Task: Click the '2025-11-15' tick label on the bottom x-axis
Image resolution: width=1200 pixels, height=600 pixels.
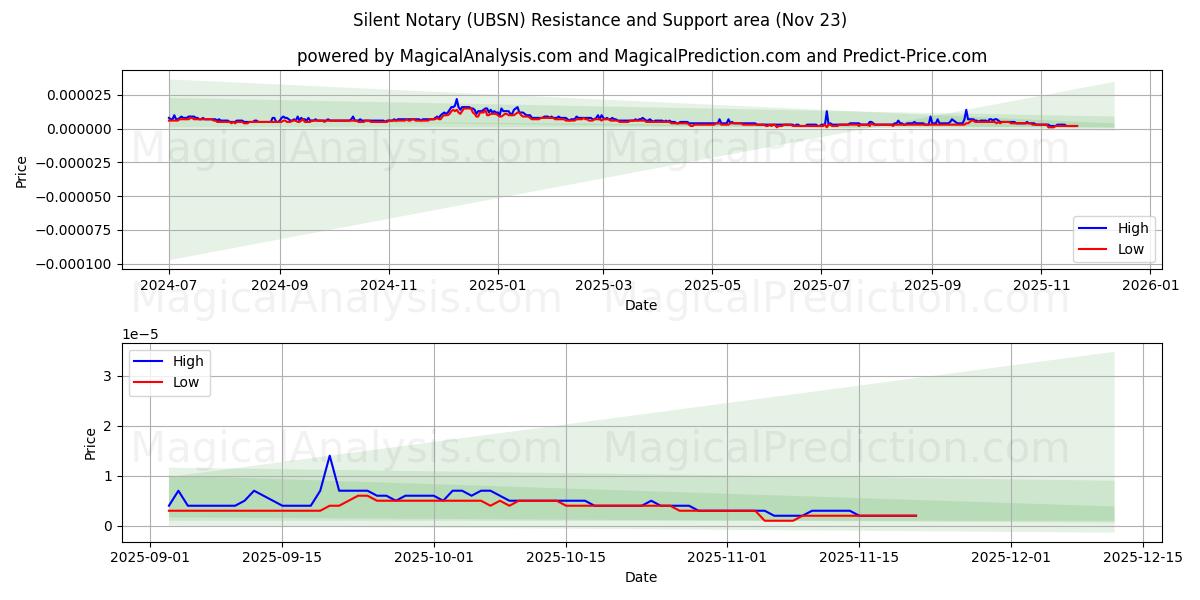Action: 859,558
